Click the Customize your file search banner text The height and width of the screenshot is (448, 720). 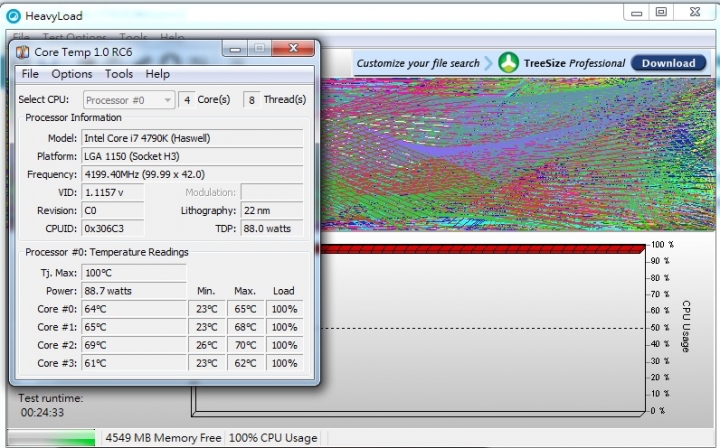tap(418, 63)
